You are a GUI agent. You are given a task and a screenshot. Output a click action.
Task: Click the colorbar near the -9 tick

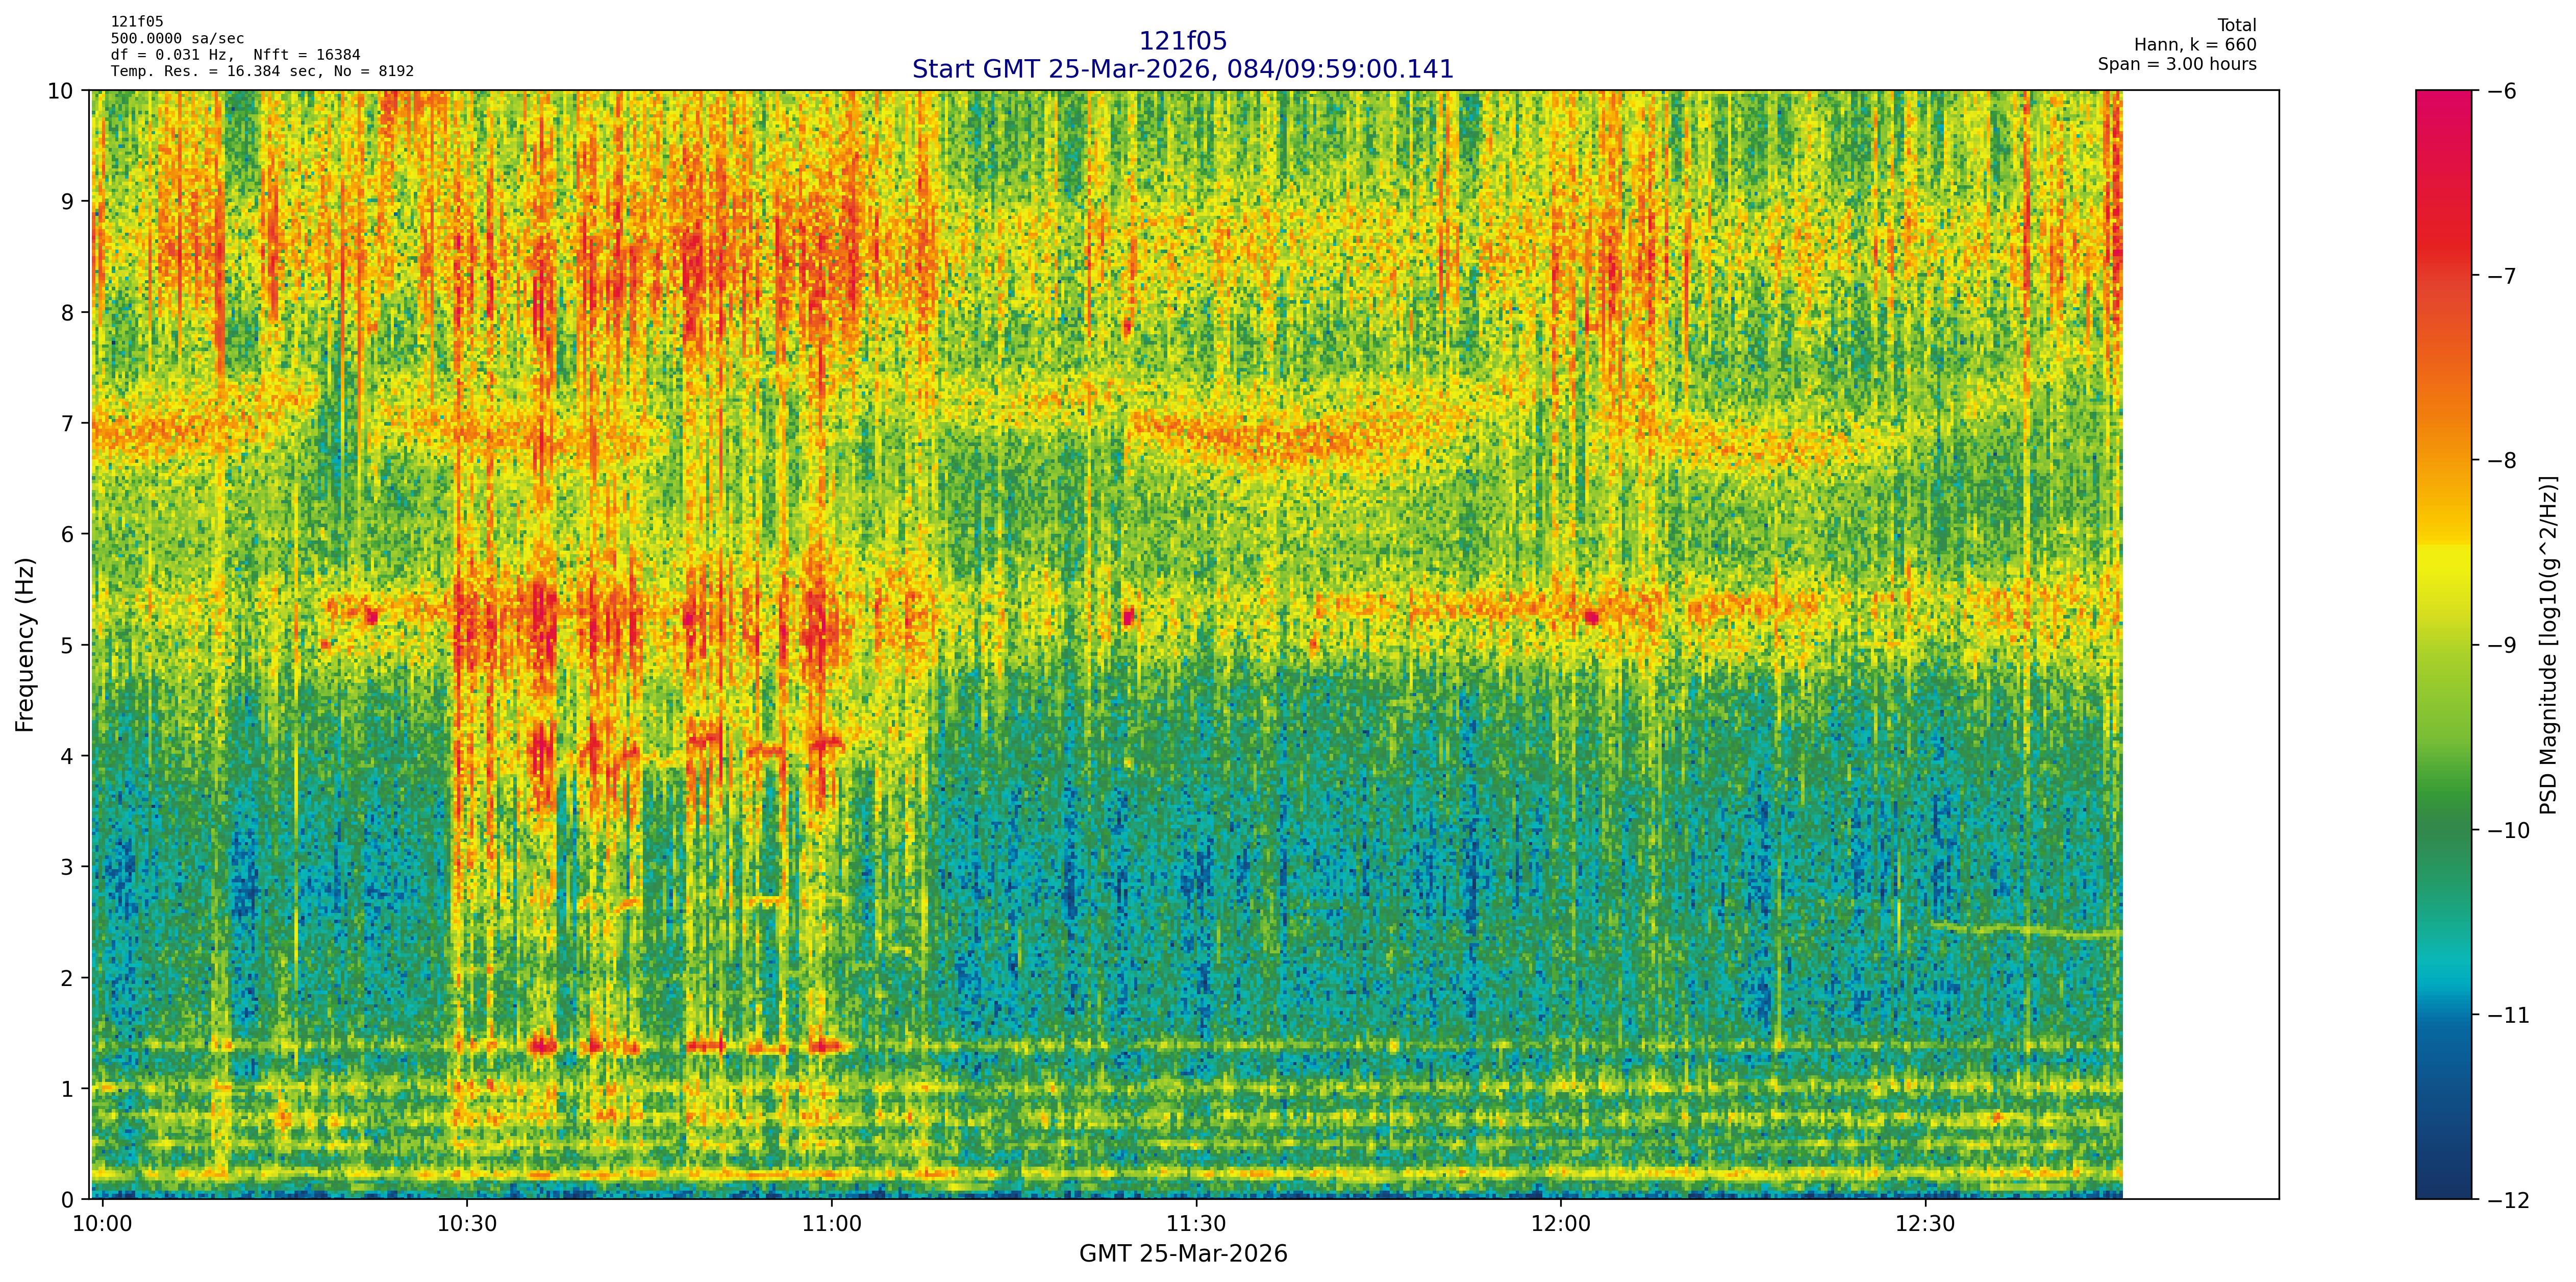(x=2443, y=645)
